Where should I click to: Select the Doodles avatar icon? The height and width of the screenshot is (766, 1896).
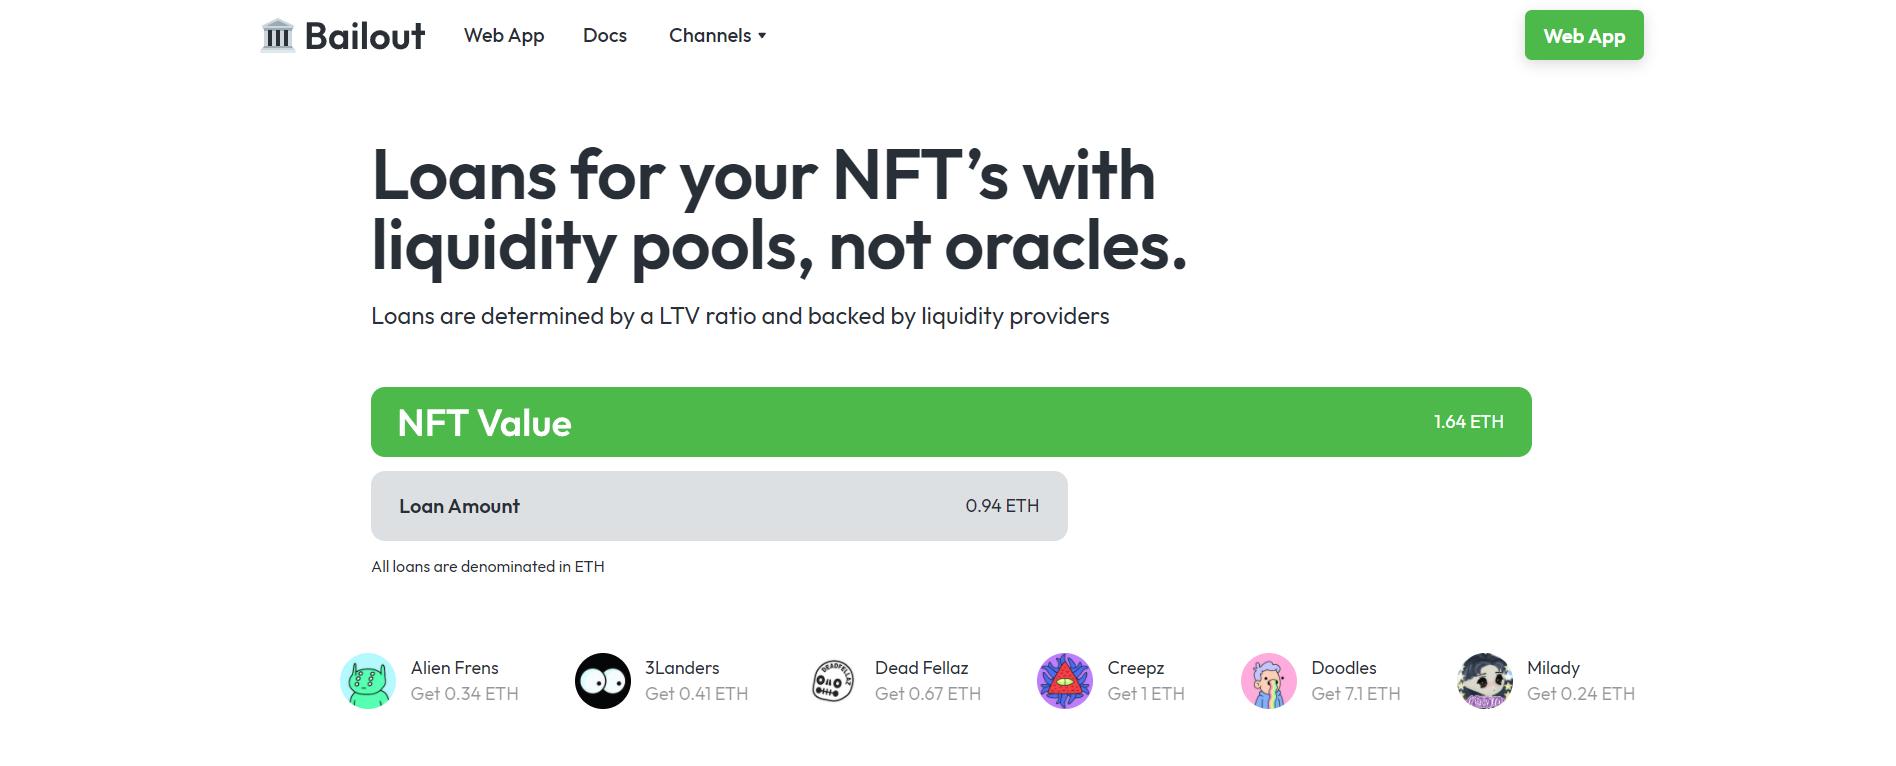pyautogui.click(x=1269, y=681)
